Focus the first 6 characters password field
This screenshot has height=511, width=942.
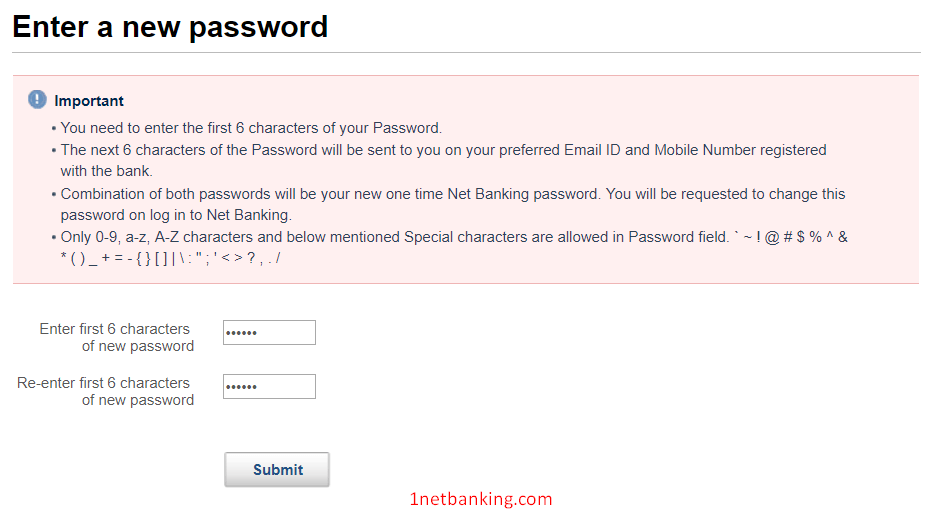pos(269,333)
